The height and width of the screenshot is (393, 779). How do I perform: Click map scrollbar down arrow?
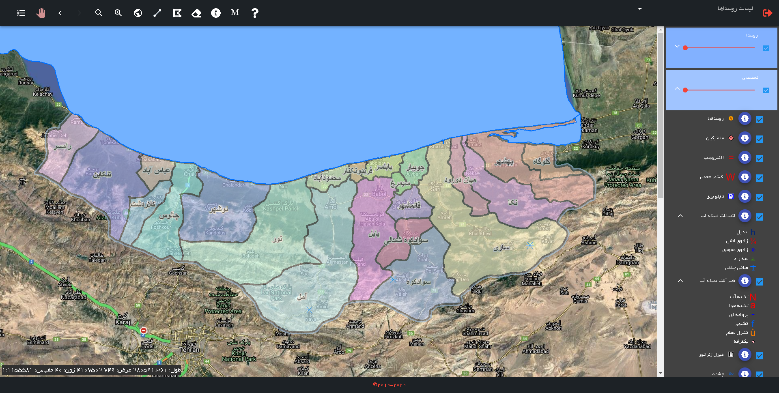click(660, 373)
